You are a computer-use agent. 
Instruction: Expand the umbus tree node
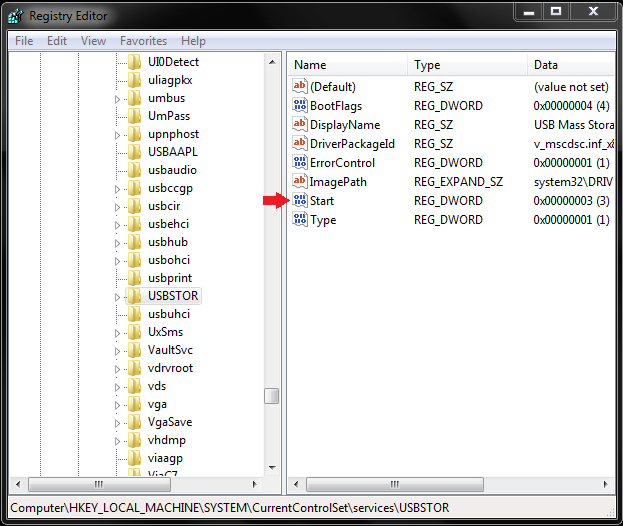(x=117, y=99)
